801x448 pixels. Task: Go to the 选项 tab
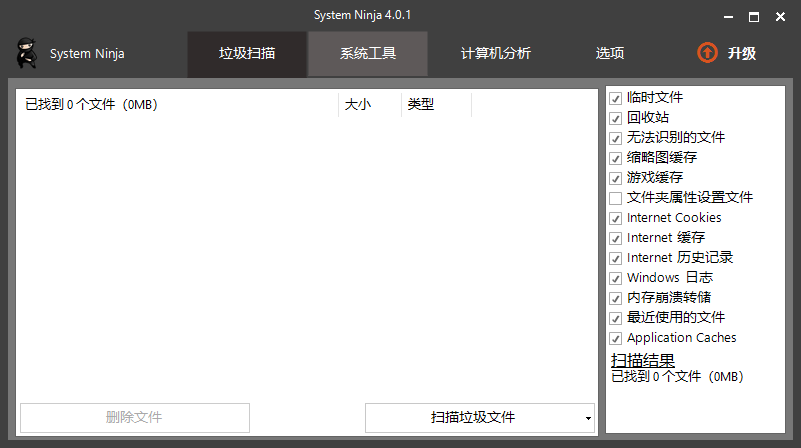coord(610,54)
